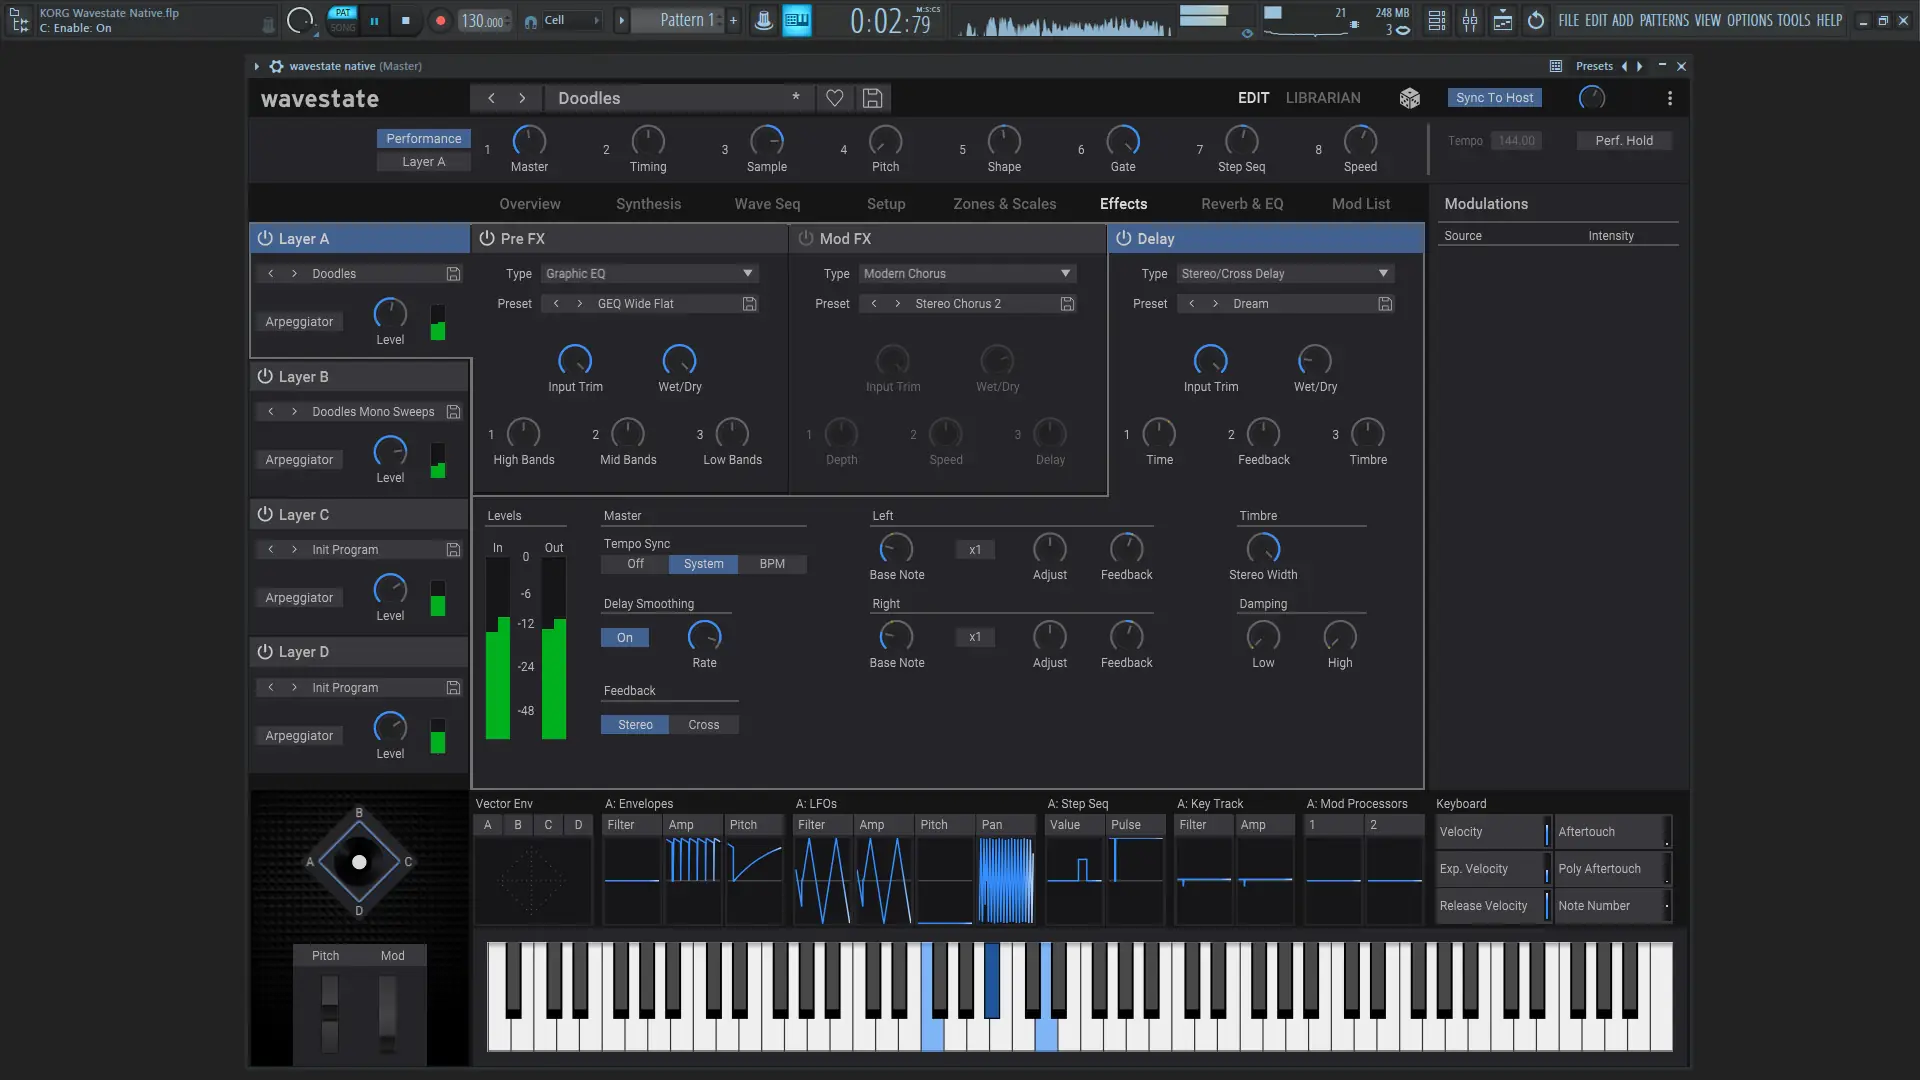Toggle Mod FX power button

806,239
